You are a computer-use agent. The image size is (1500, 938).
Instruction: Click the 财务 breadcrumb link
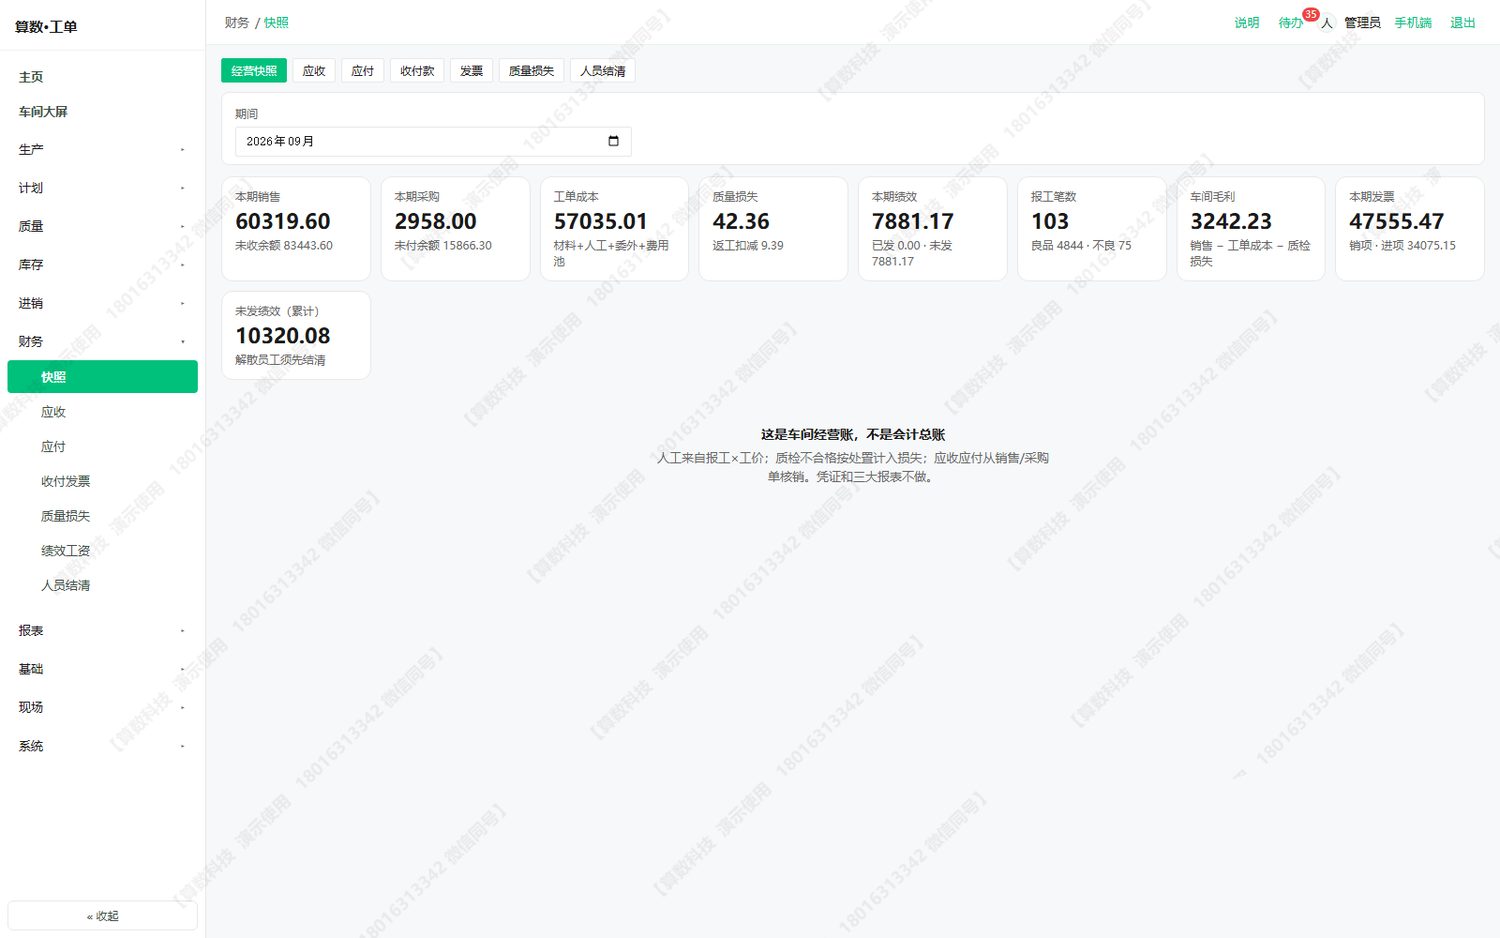tap(237, 23)
